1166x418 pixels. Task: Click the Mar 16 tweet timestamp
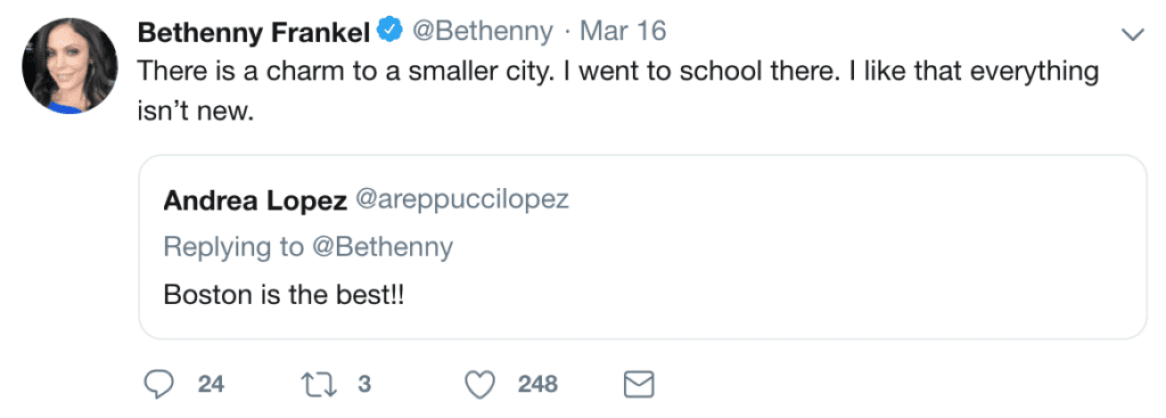point(623,33)
